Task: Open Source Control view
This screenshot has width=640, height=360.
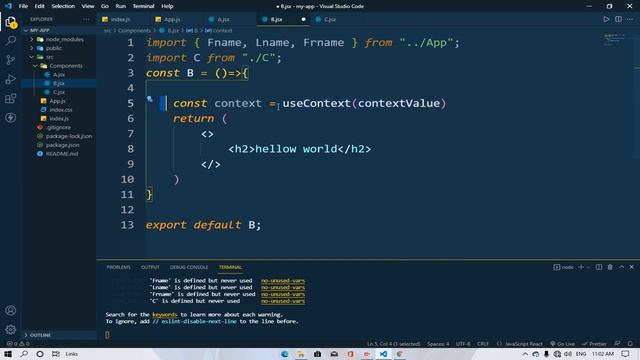Action: 11,60
